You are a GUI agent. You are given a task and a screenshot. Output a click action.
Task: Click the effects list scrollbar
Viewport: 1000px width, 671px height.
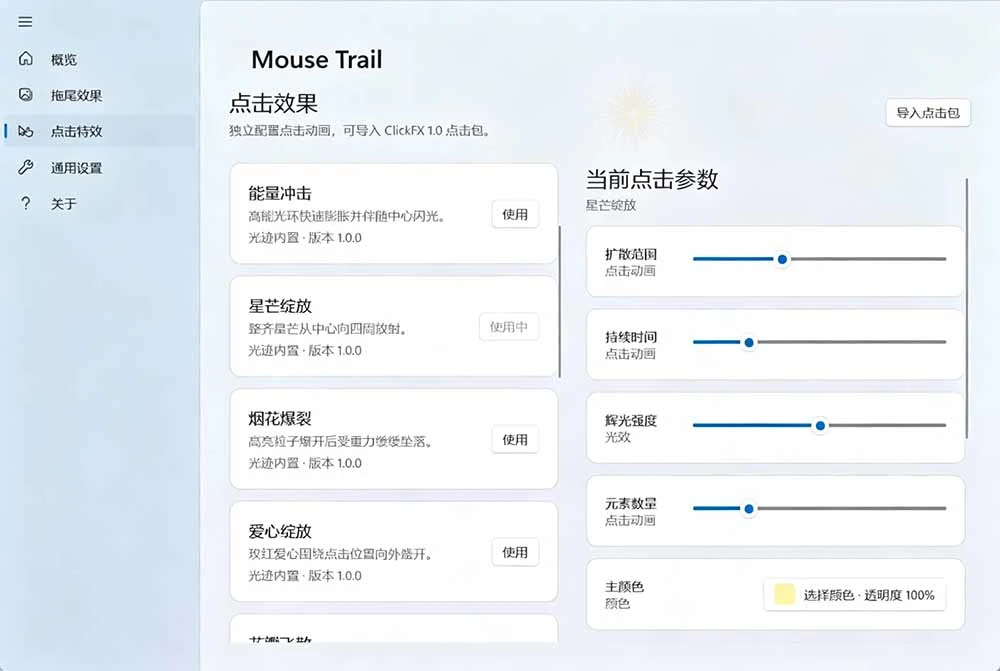click(559, 301)
